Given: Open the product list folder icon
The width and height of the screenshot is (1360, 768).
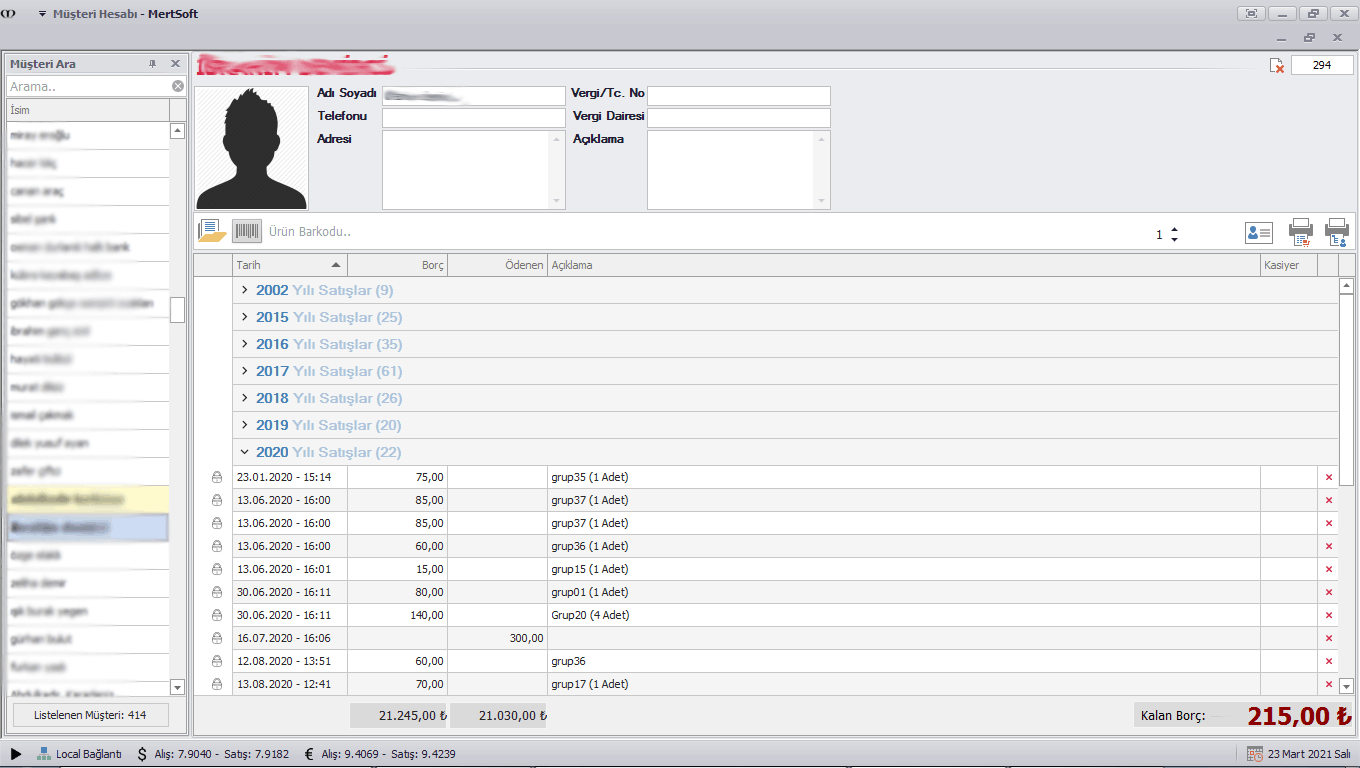Looking at the screenshot, I should (212, 232).
